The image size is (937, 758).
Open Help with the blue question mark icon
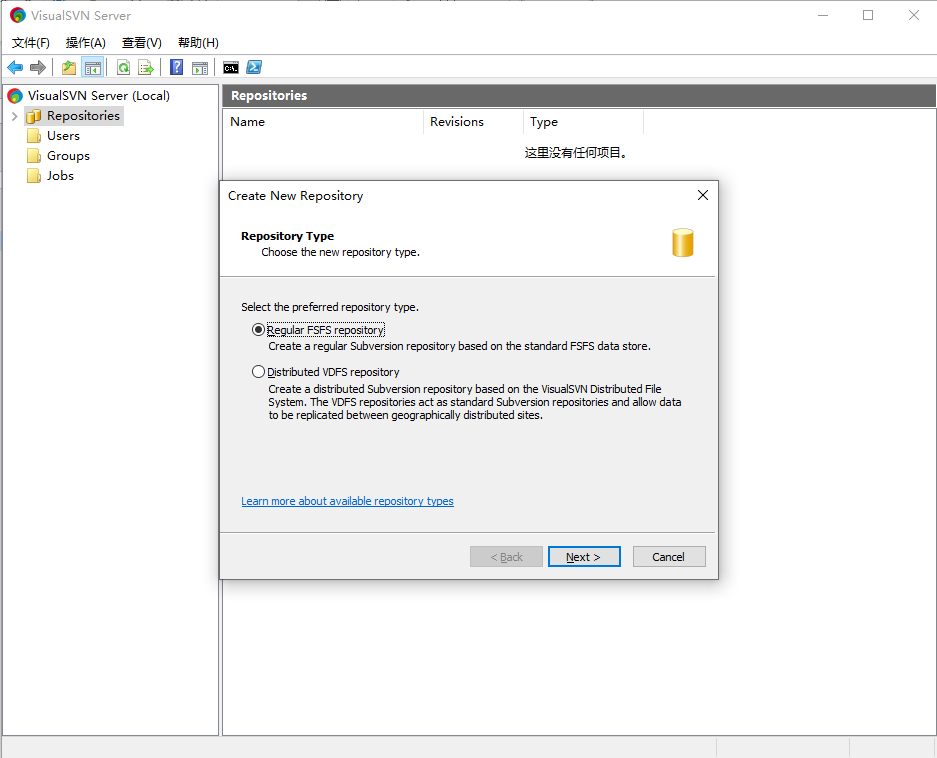click(x=176, y=67)
